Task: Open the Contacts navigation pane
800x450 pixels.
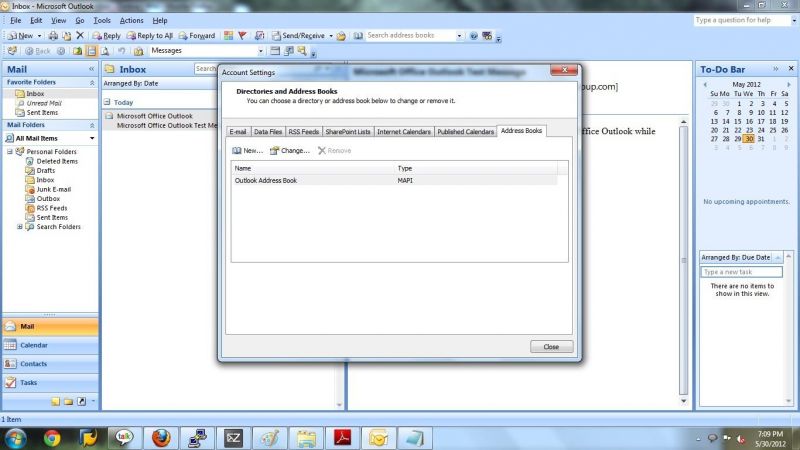Action: pos(50,364)
